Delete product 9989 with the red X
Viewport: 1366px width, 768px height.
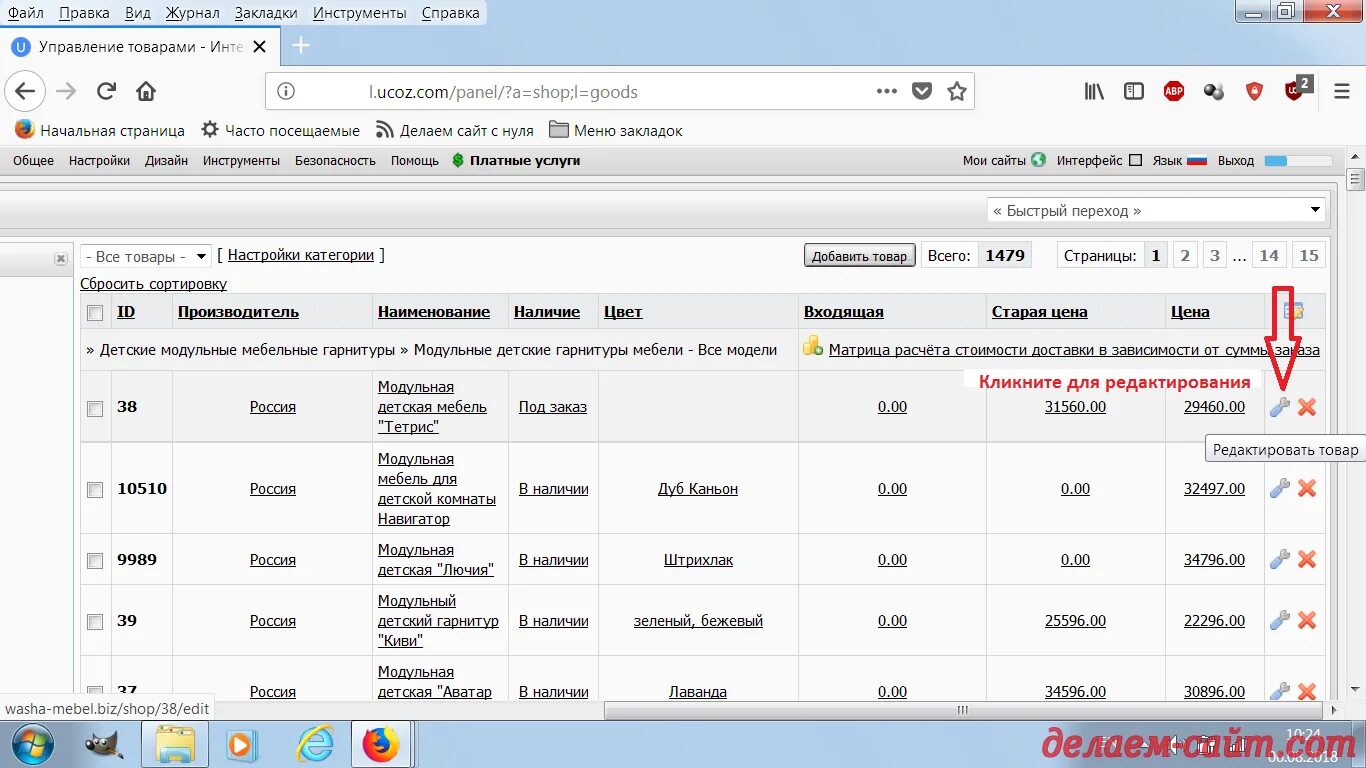1306,560
